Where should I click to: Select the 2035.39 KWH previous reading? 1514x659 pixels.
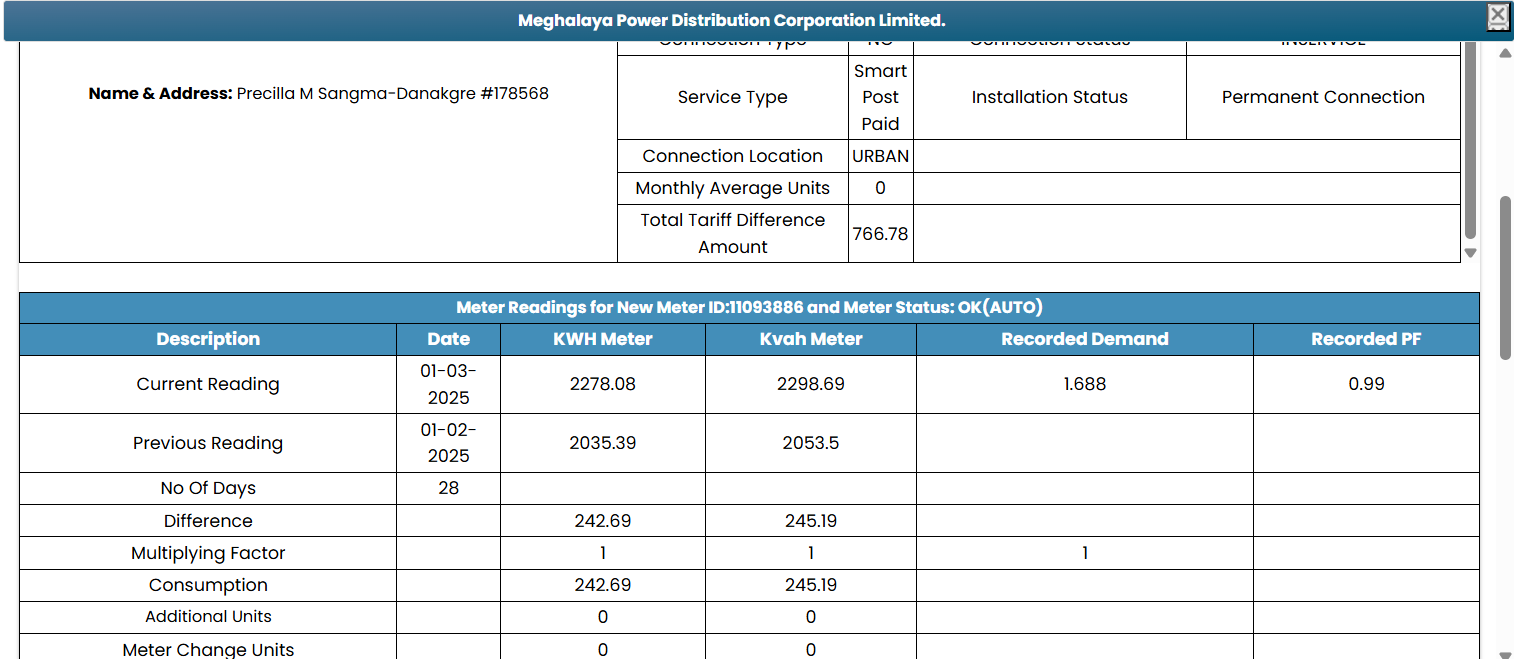click(x=603, y=443)
